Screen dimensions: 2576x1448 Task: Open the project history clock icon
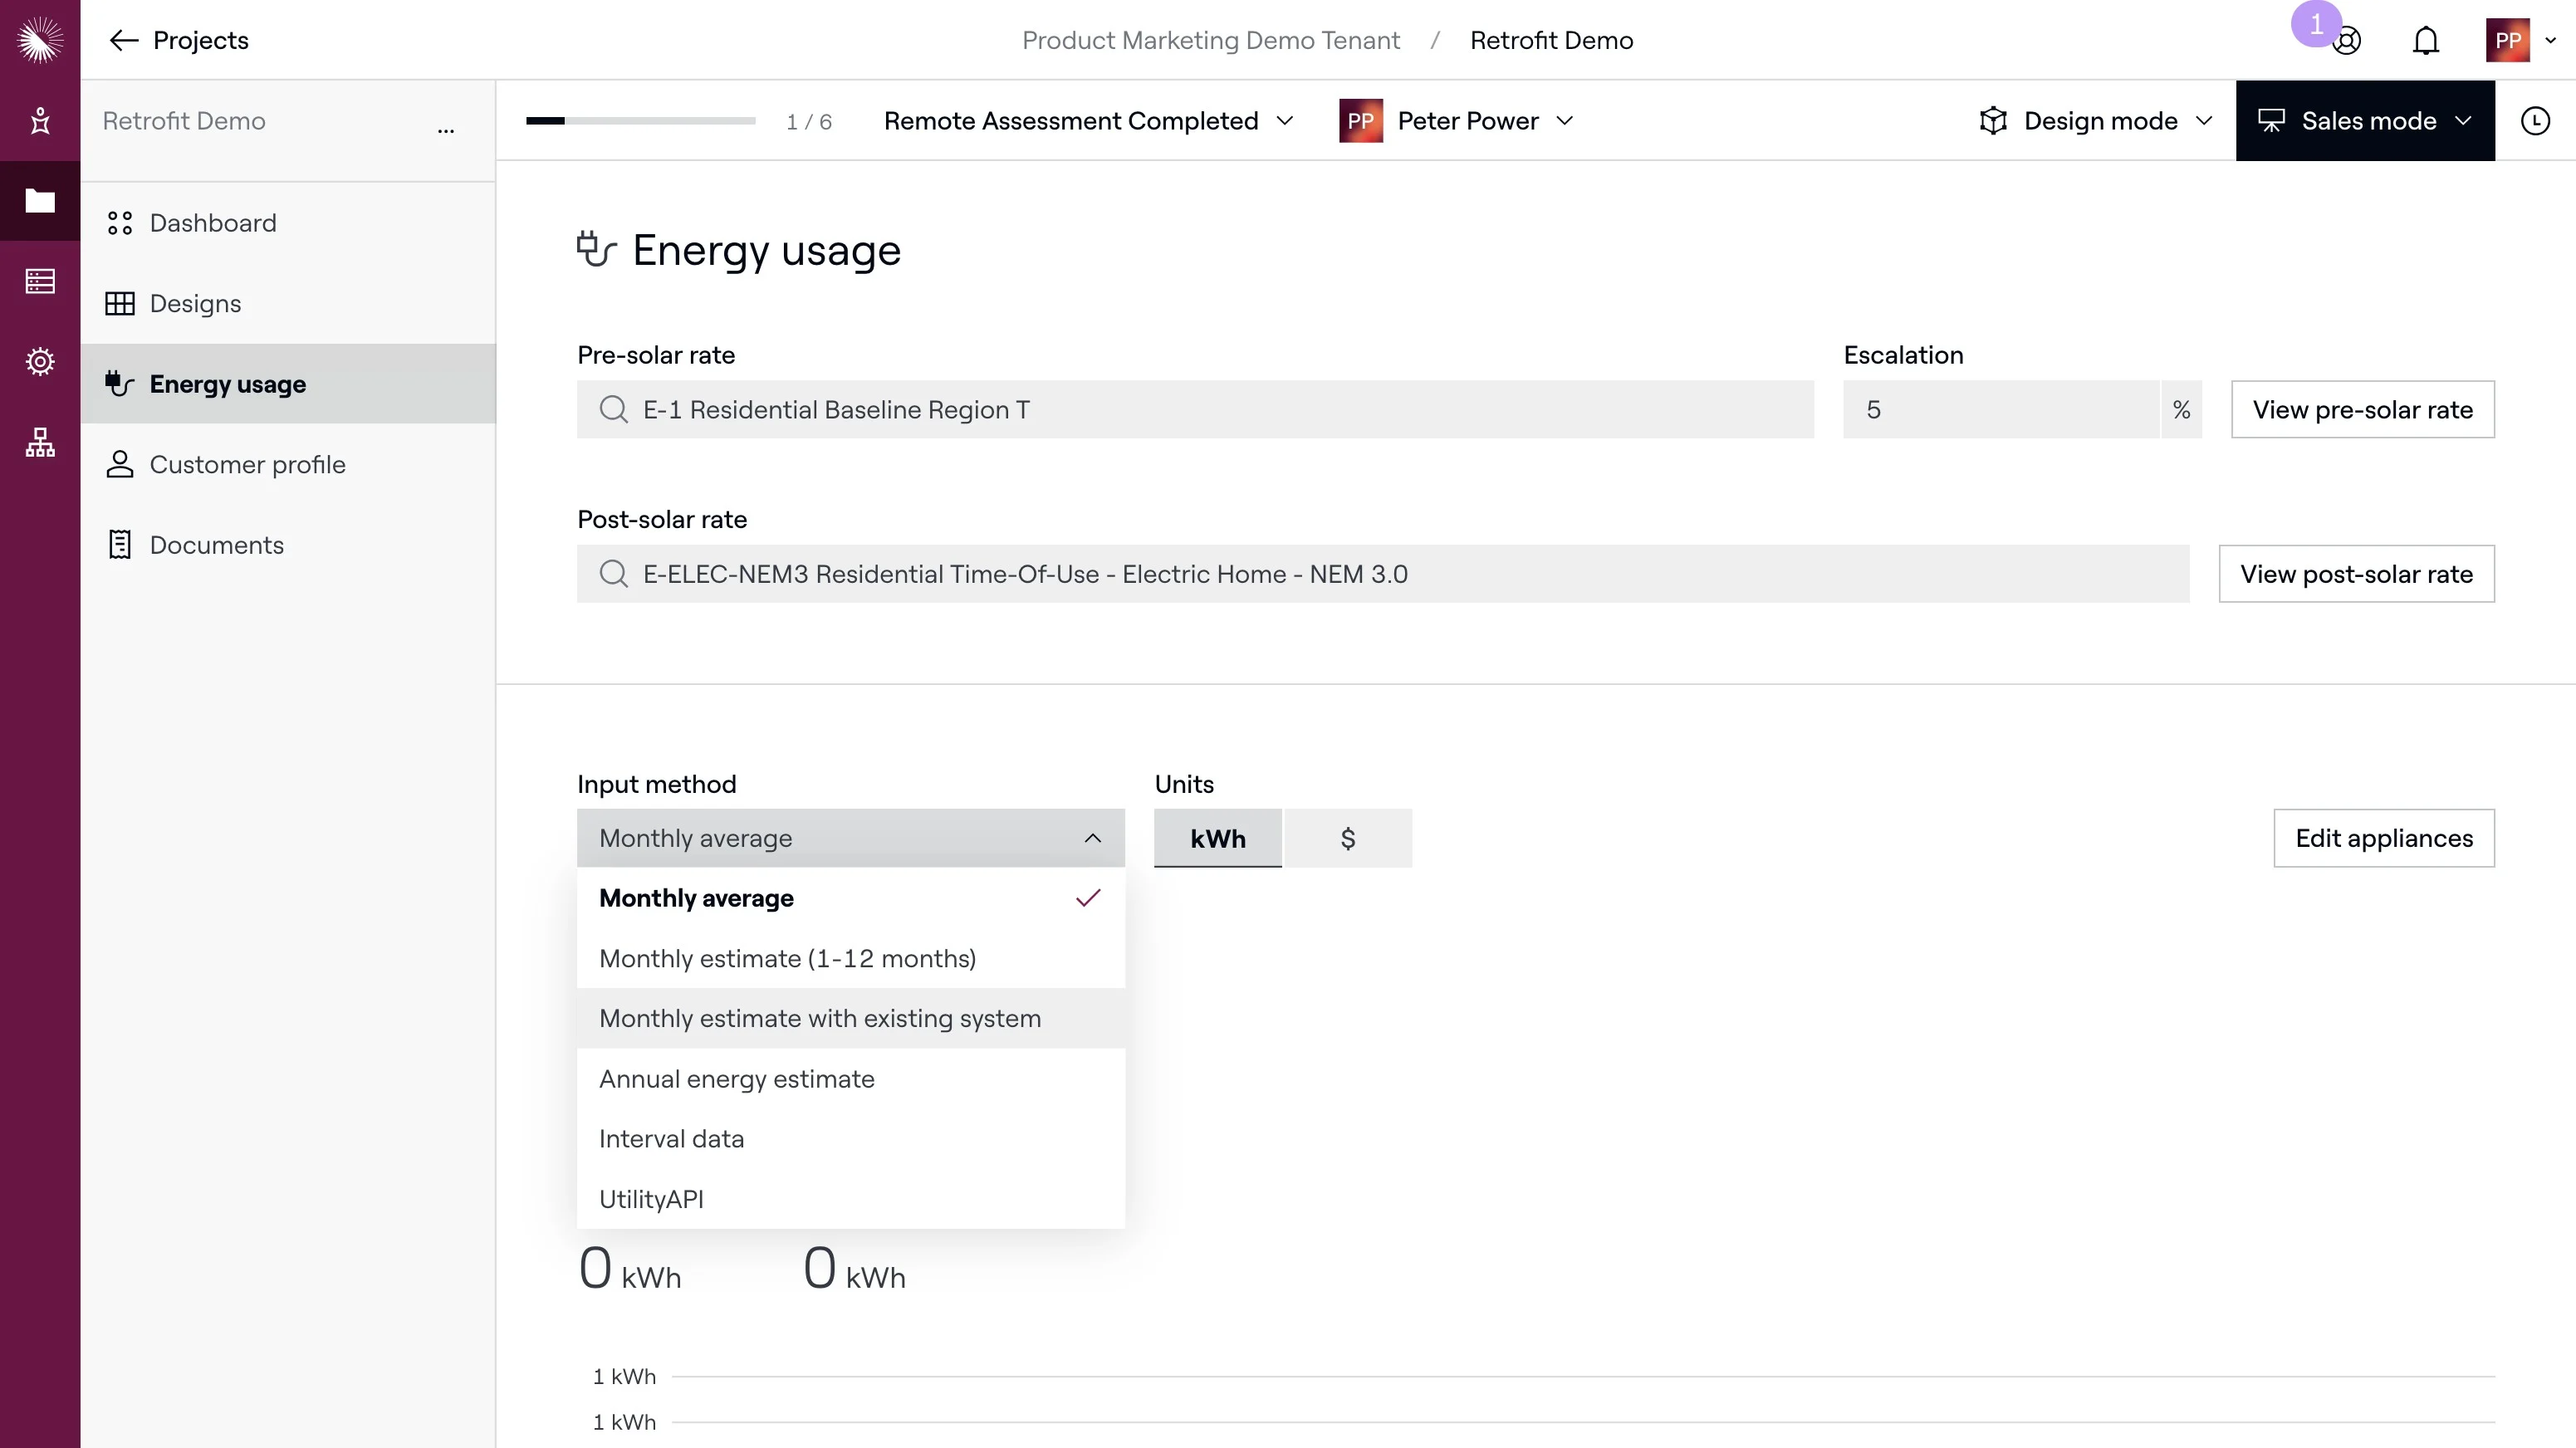pyautogui.click(x=2535, y=121)
